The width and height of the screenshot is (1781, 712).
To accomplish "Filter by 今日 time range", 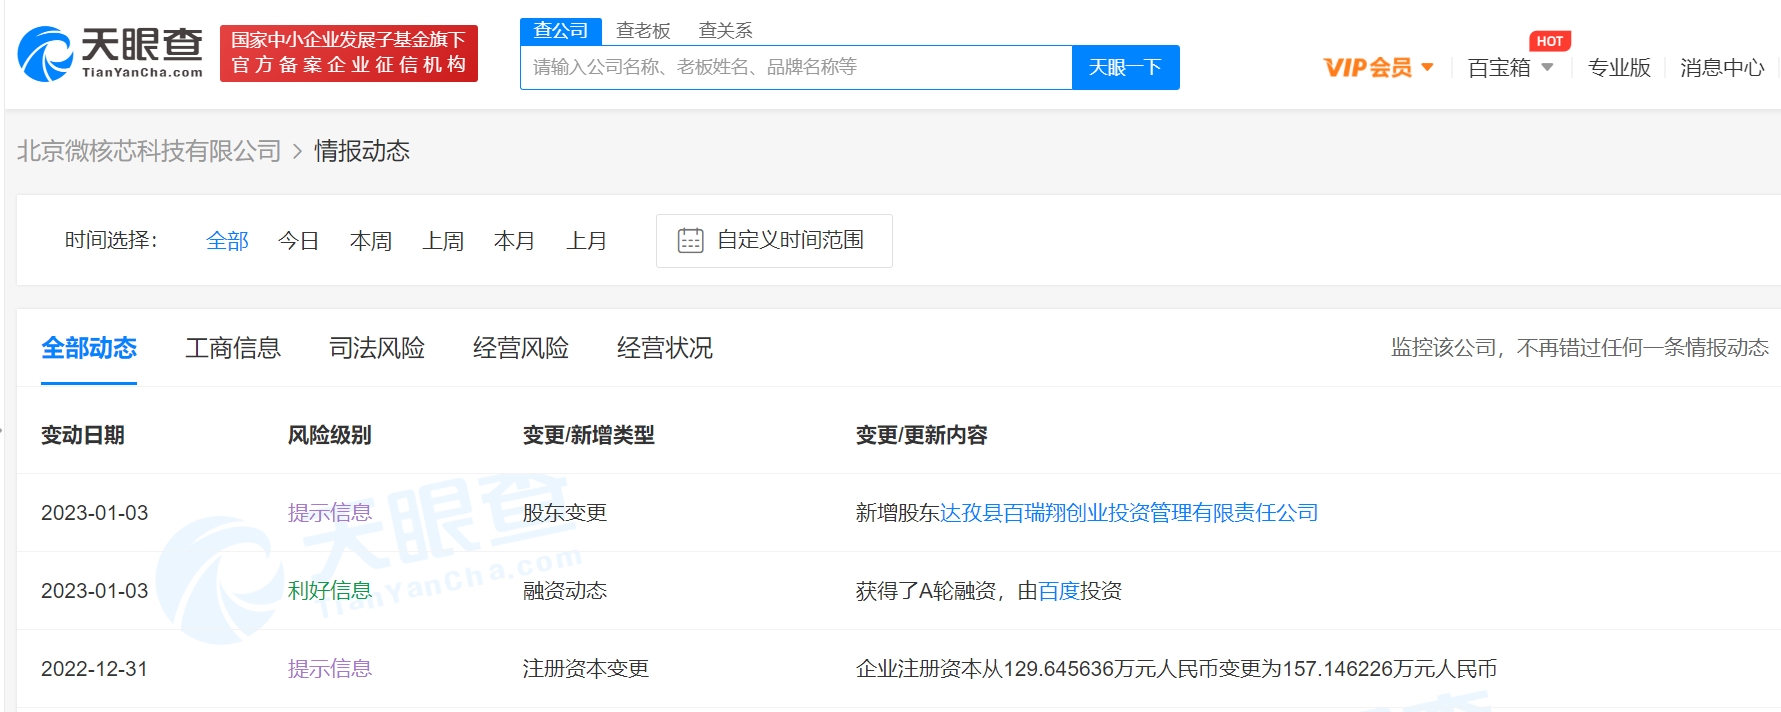I will [x=298, y=241].
